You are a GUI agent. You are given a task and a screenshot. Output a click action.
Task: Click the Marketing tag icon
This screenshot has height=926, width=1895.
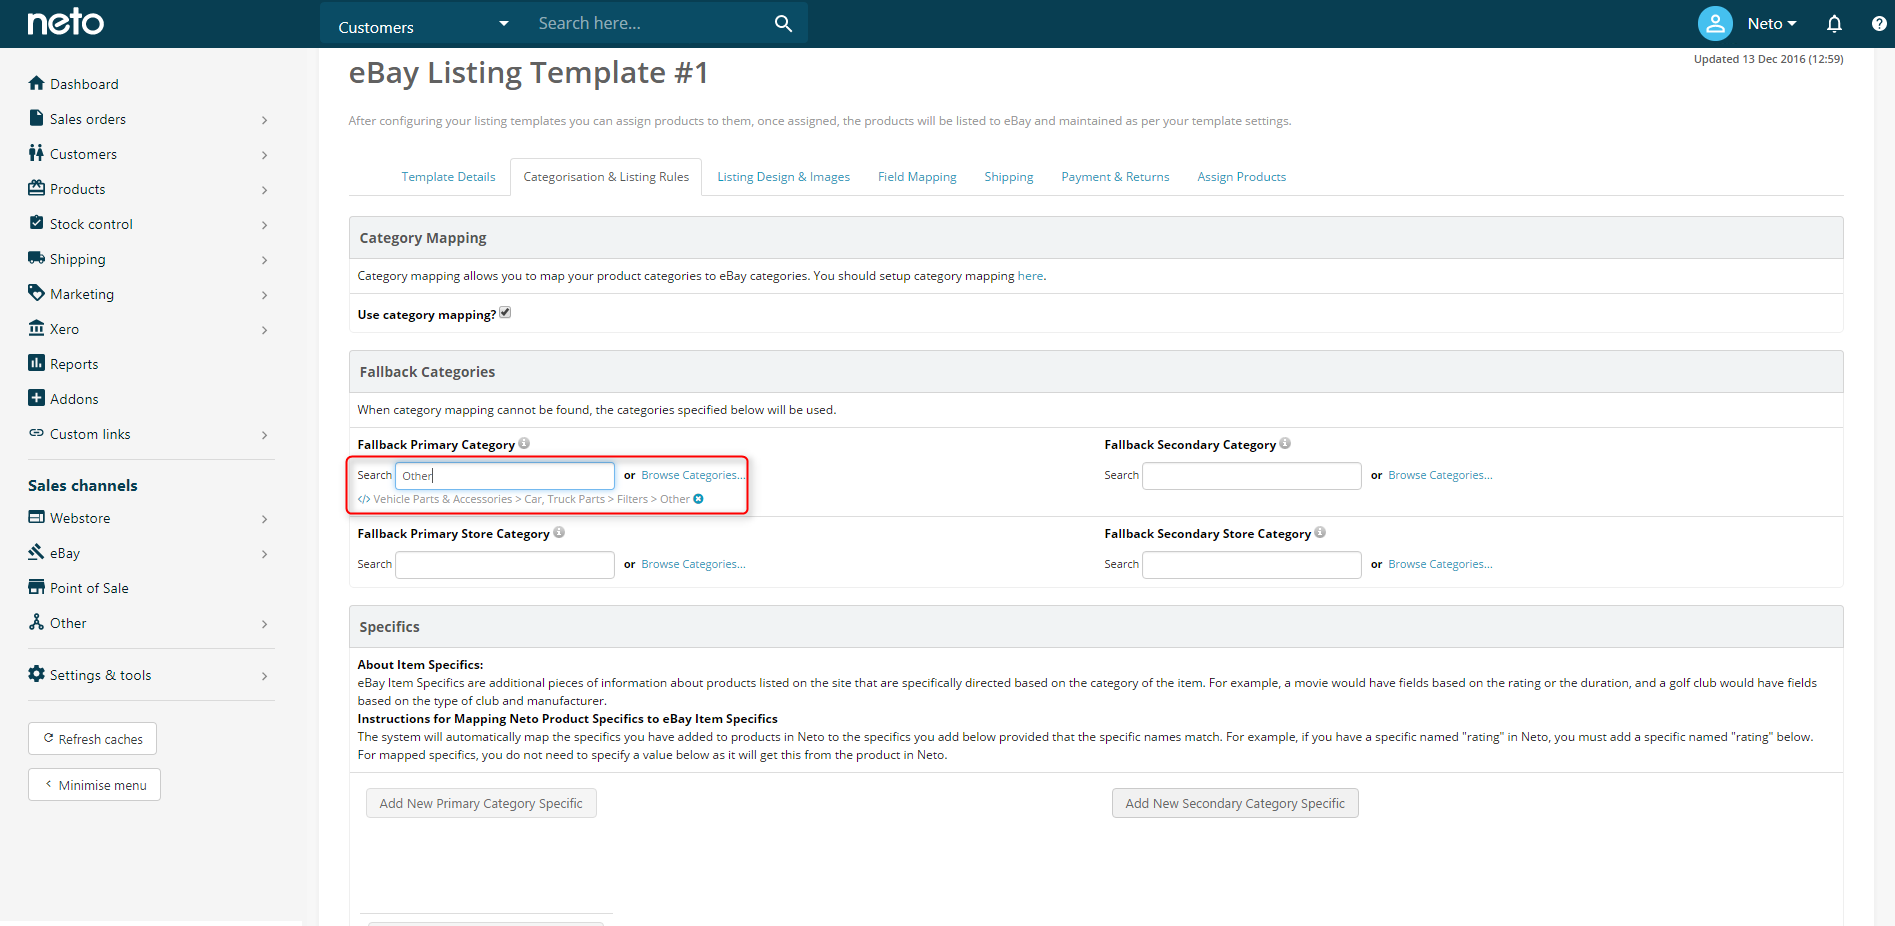coord(36,293)
